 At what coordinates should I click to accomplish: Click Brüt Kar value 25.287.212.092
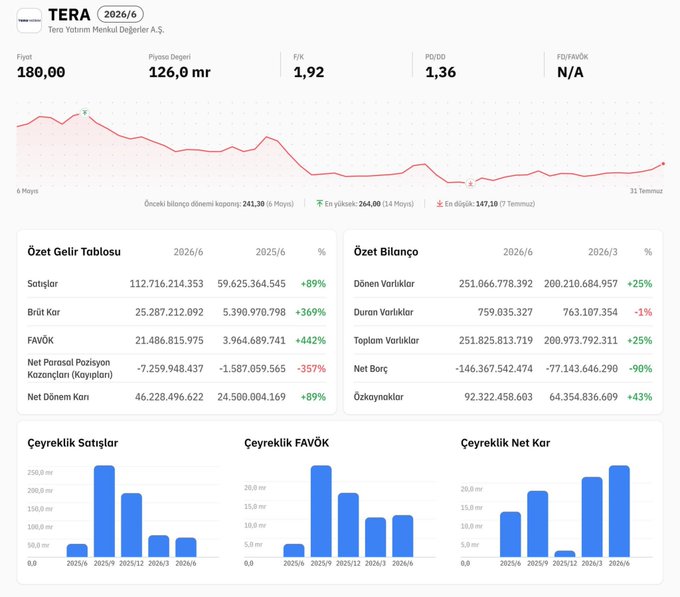(169, 312)
